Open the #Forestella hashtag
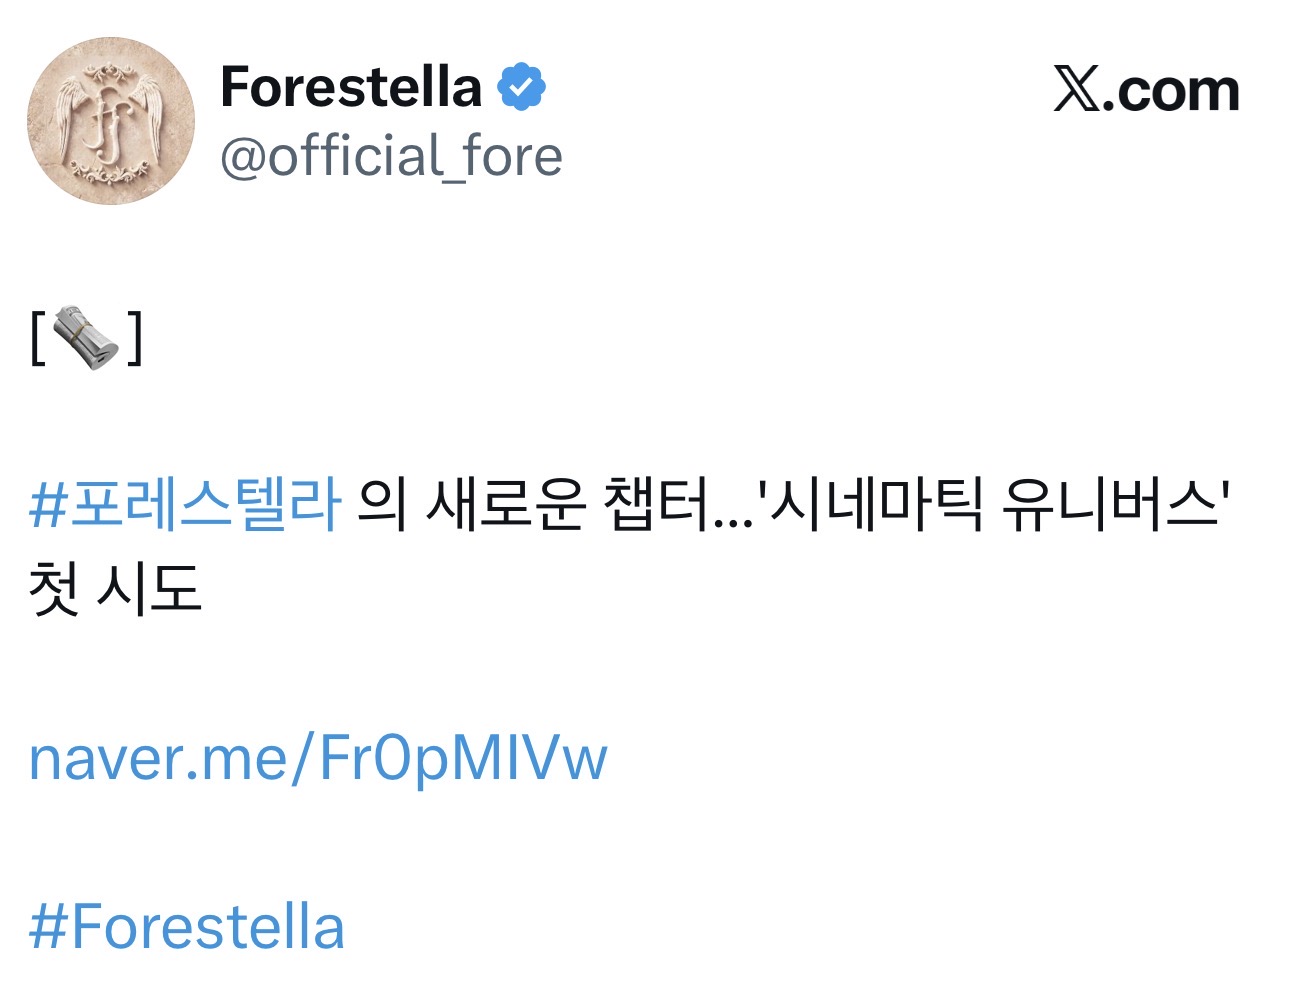 (187, 927)
